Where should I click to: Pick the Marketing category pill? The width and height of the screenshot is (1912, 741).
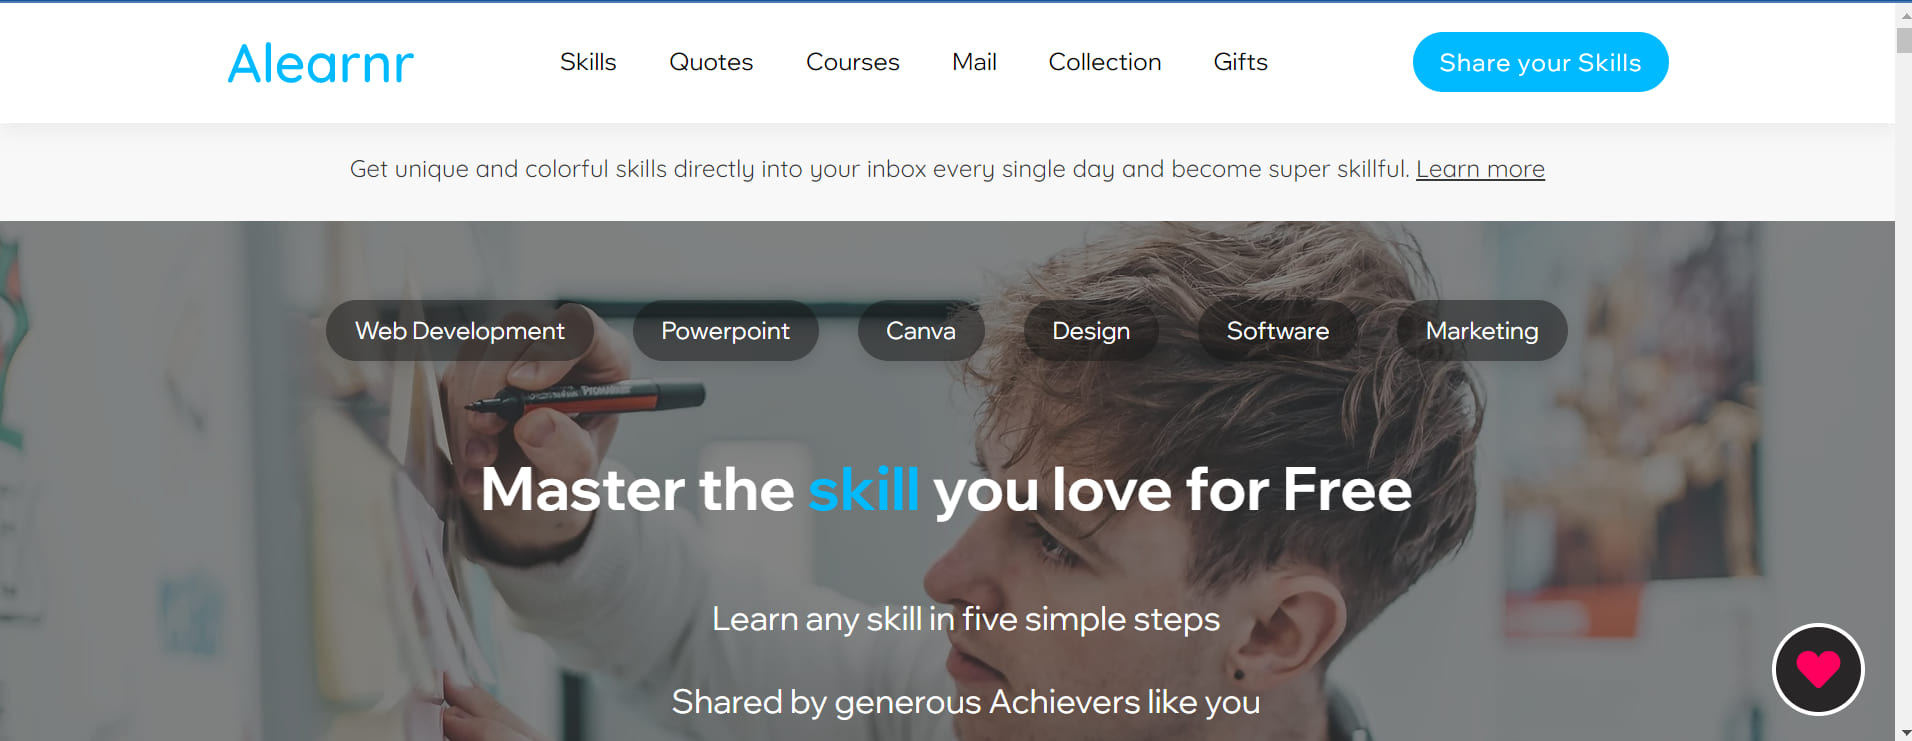coord(1482,331)
